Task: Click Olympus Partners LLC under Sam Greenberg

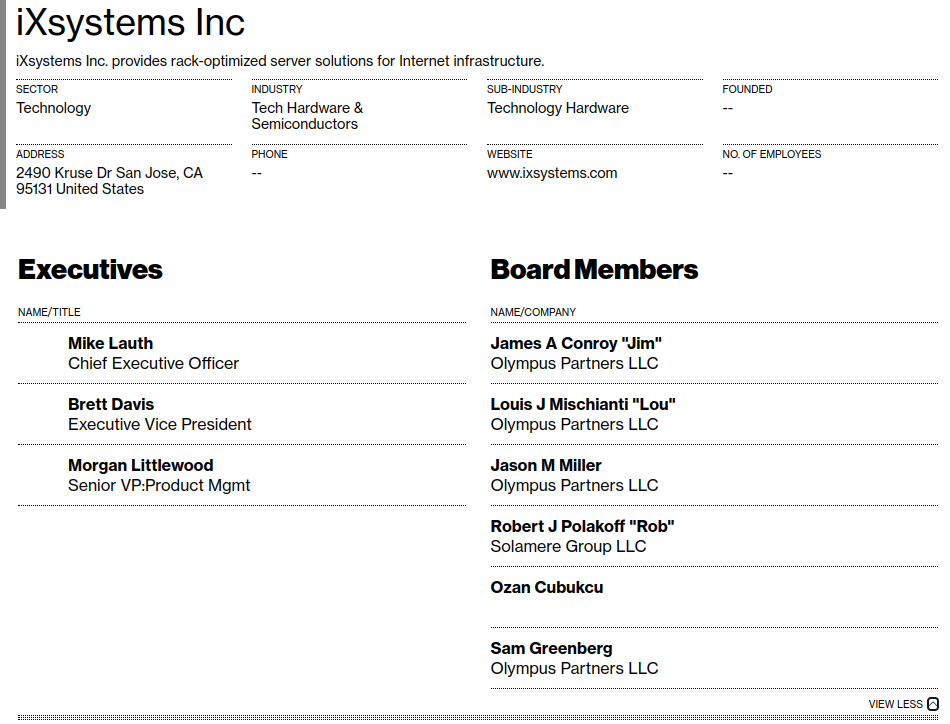Action: point(574,668)
